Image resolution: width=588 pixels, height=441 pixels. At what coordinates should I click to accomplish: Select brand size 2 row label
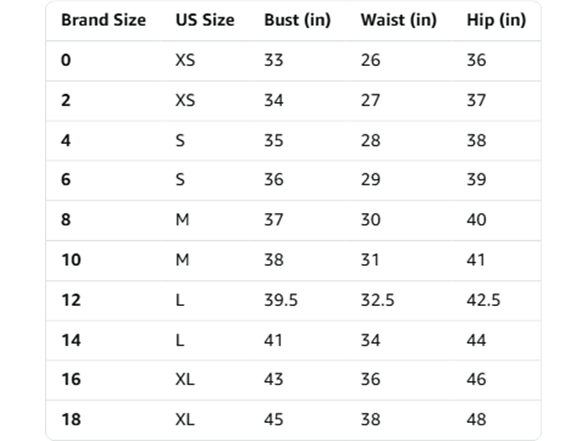point(66,100)
